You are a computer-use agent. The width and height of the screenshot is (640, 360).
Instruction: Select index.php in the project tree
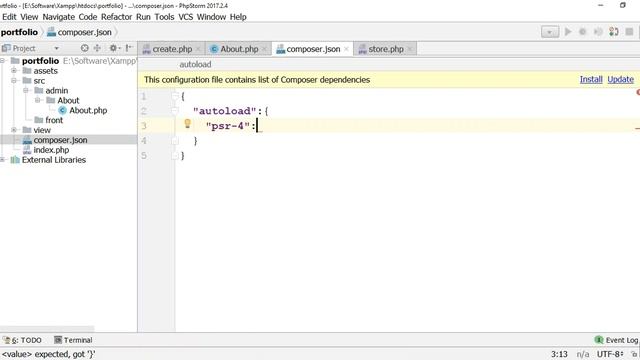[x=46, y=150]
